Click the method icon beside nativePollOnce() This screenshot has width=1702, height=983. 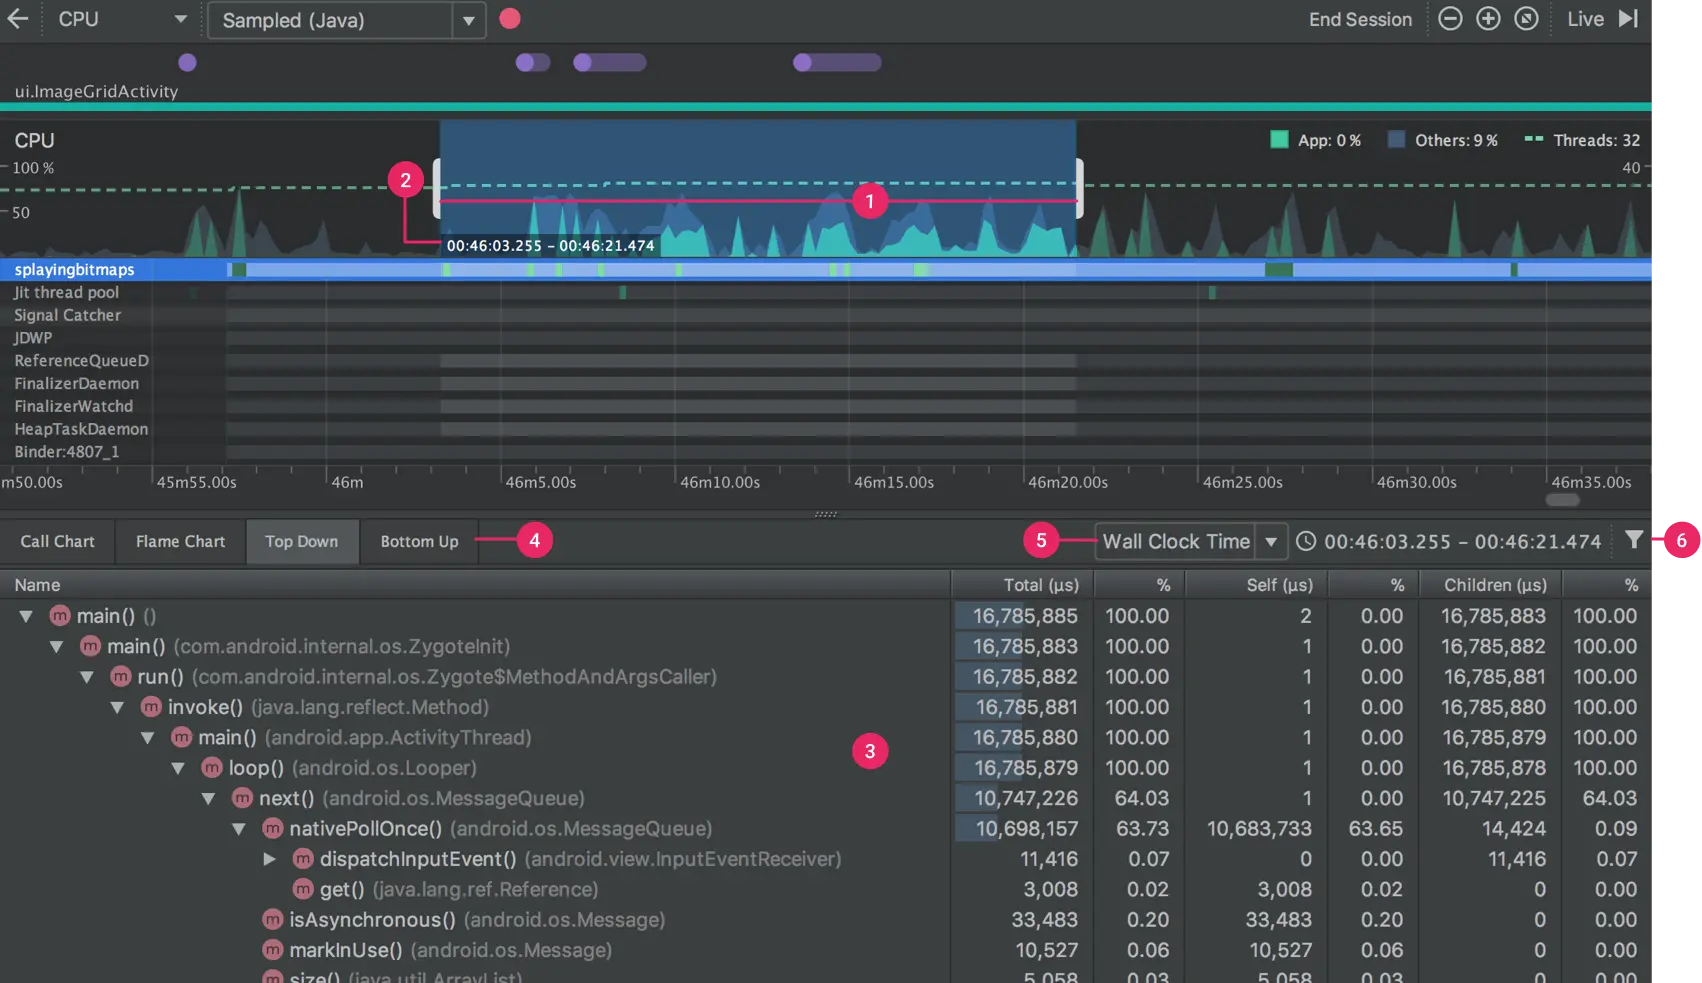273,829
